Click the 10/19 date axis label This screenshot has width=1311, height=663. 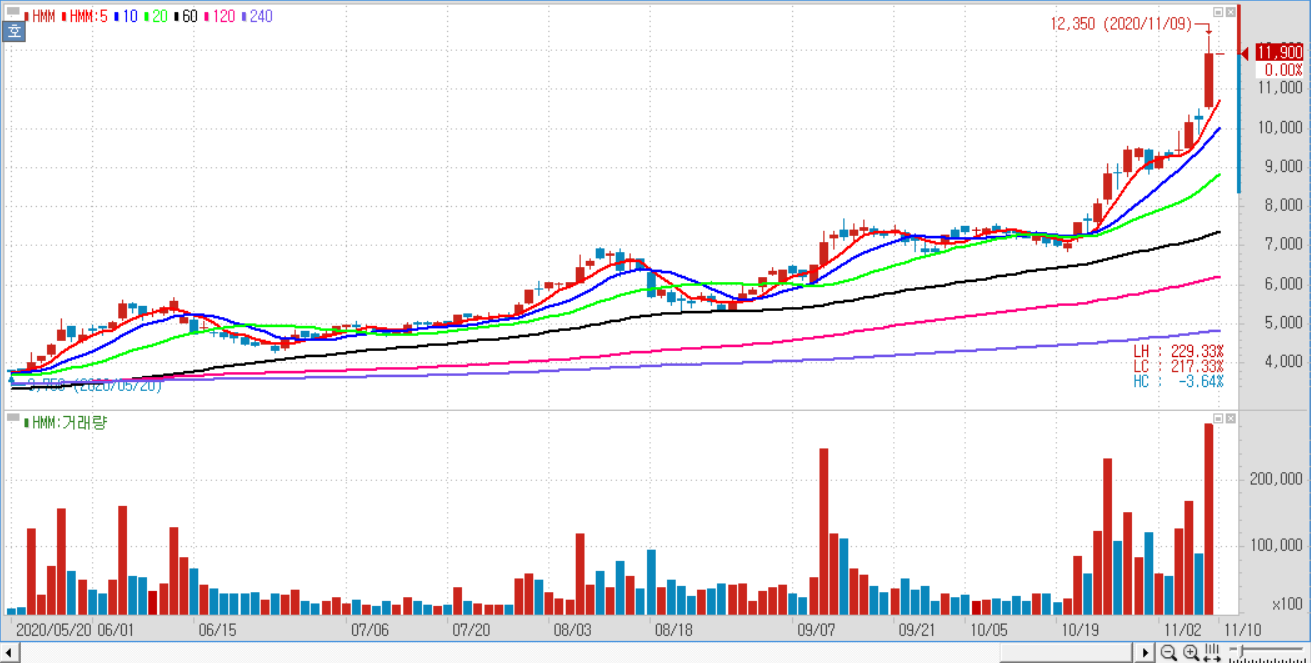(1080, 630)
